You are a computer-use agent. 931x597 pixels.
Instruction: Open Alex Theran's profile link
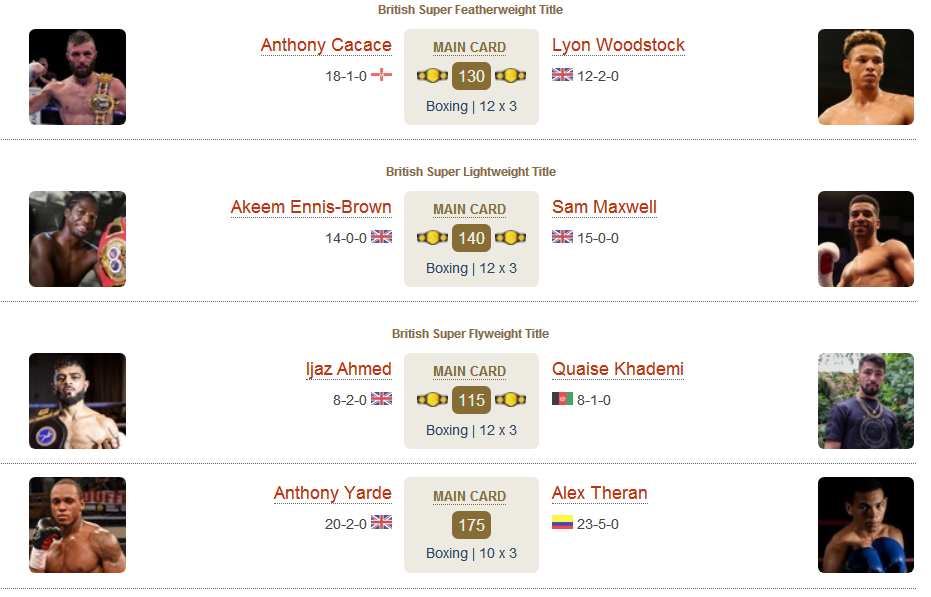[600, 493]
